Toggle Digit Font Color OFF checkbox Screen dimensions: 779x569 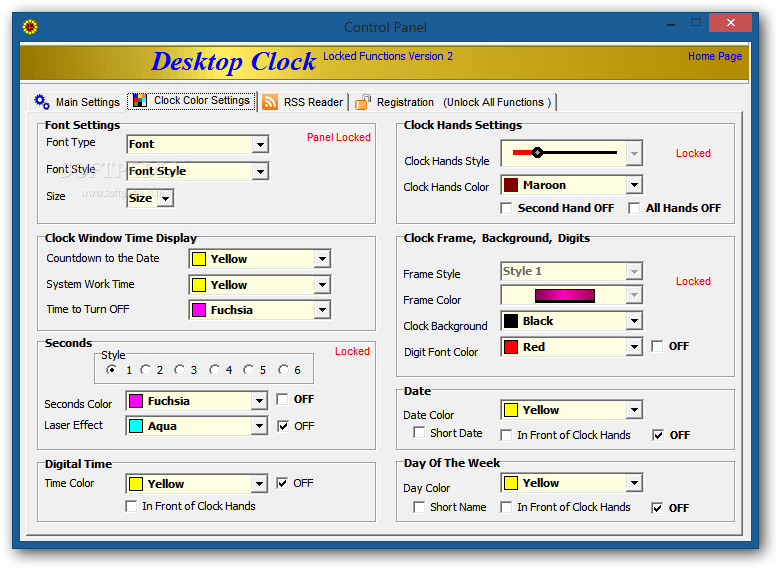(x=657, y=346)
